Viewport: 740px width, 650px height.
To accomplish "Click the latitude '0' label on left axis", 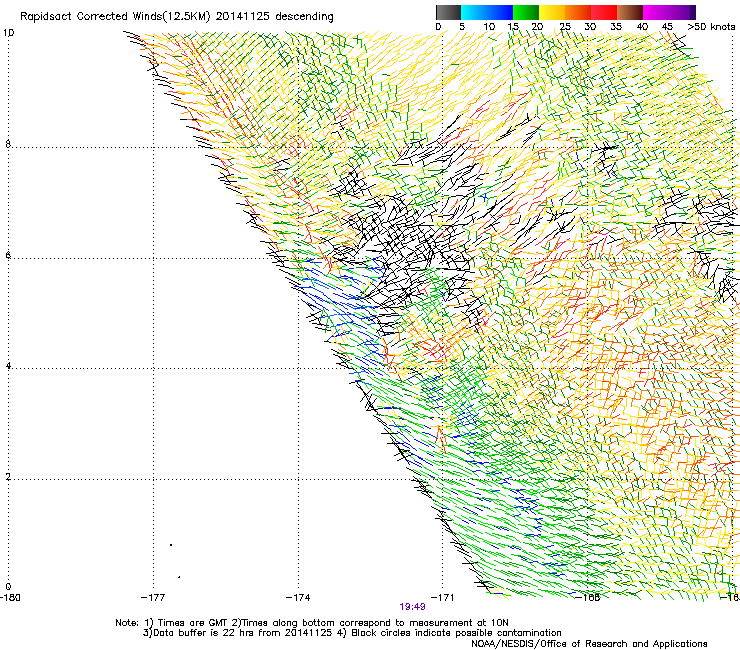I will pyautogui.click(x=8, y=587).
